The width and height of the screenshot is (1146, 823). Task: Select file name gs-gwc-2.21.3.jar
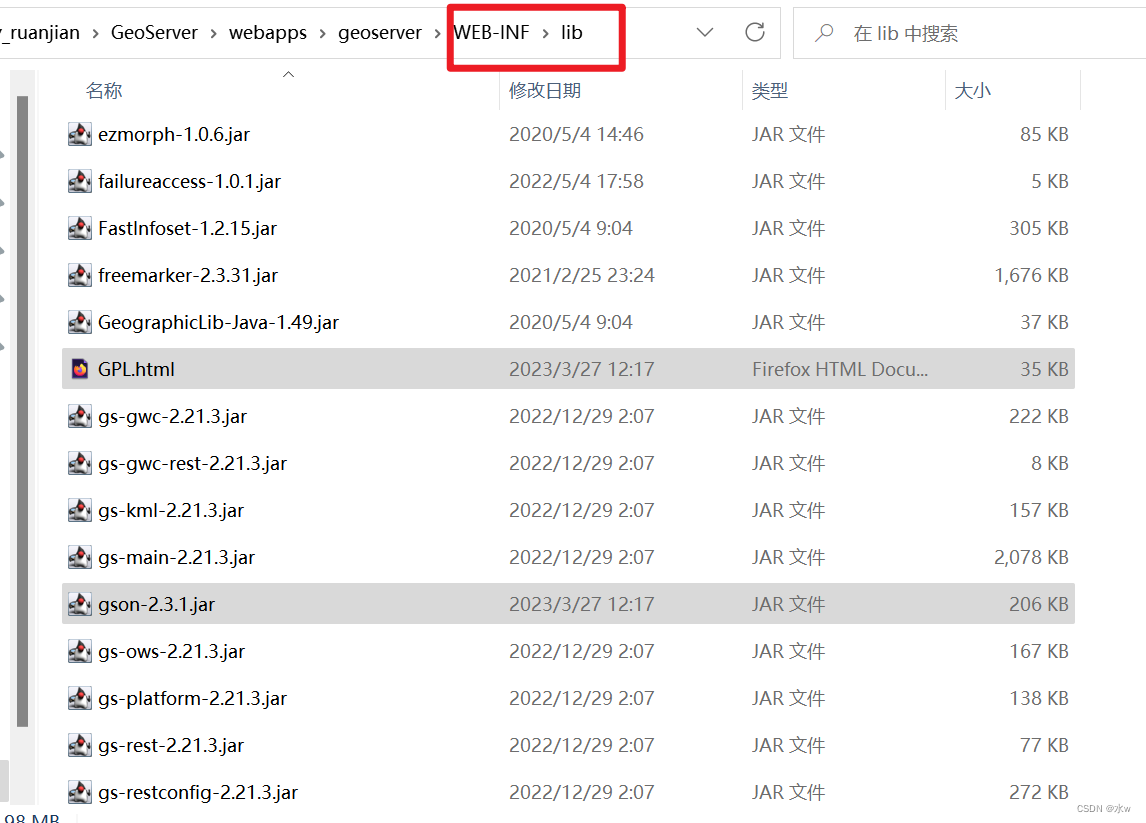[172, 417]
